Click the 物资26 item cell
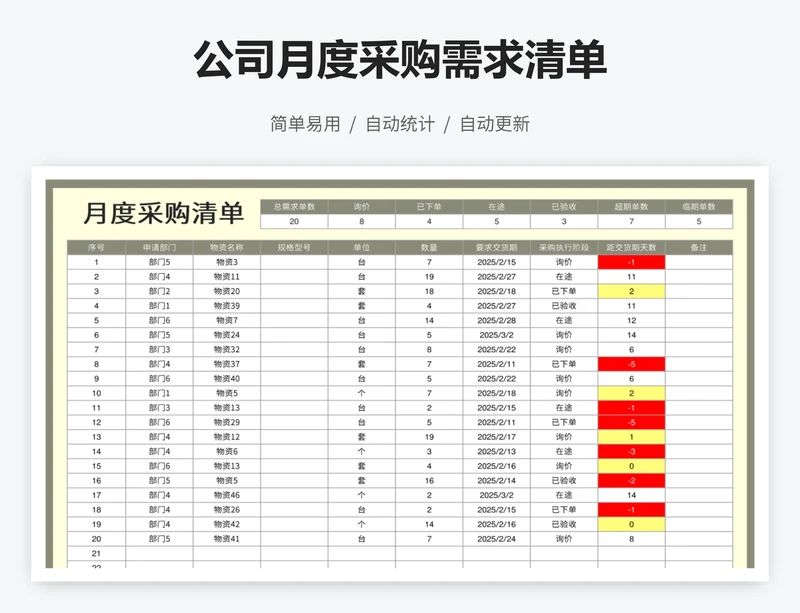This screenshot has width=800, height=613. 227,509
